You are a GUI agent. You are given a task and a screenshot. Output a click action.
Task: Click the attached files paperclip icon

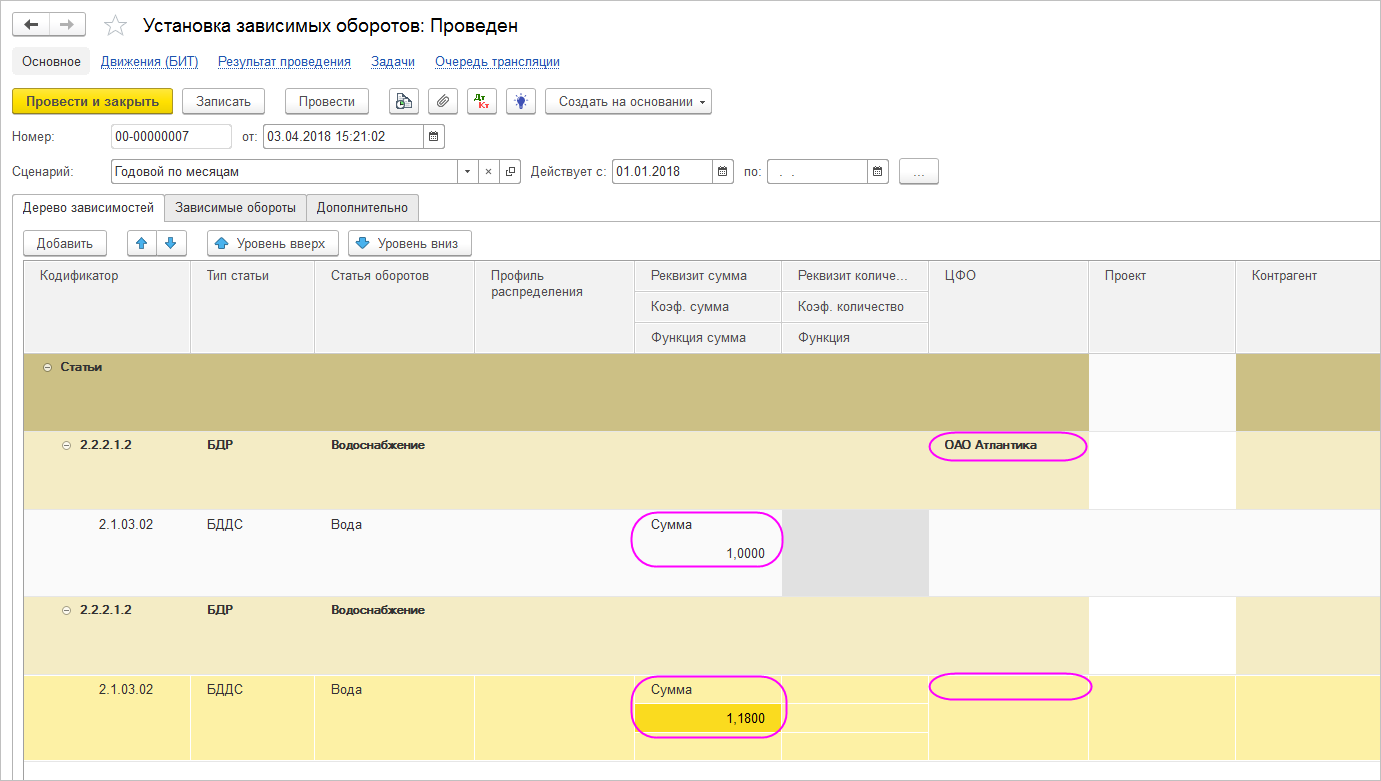443,101
